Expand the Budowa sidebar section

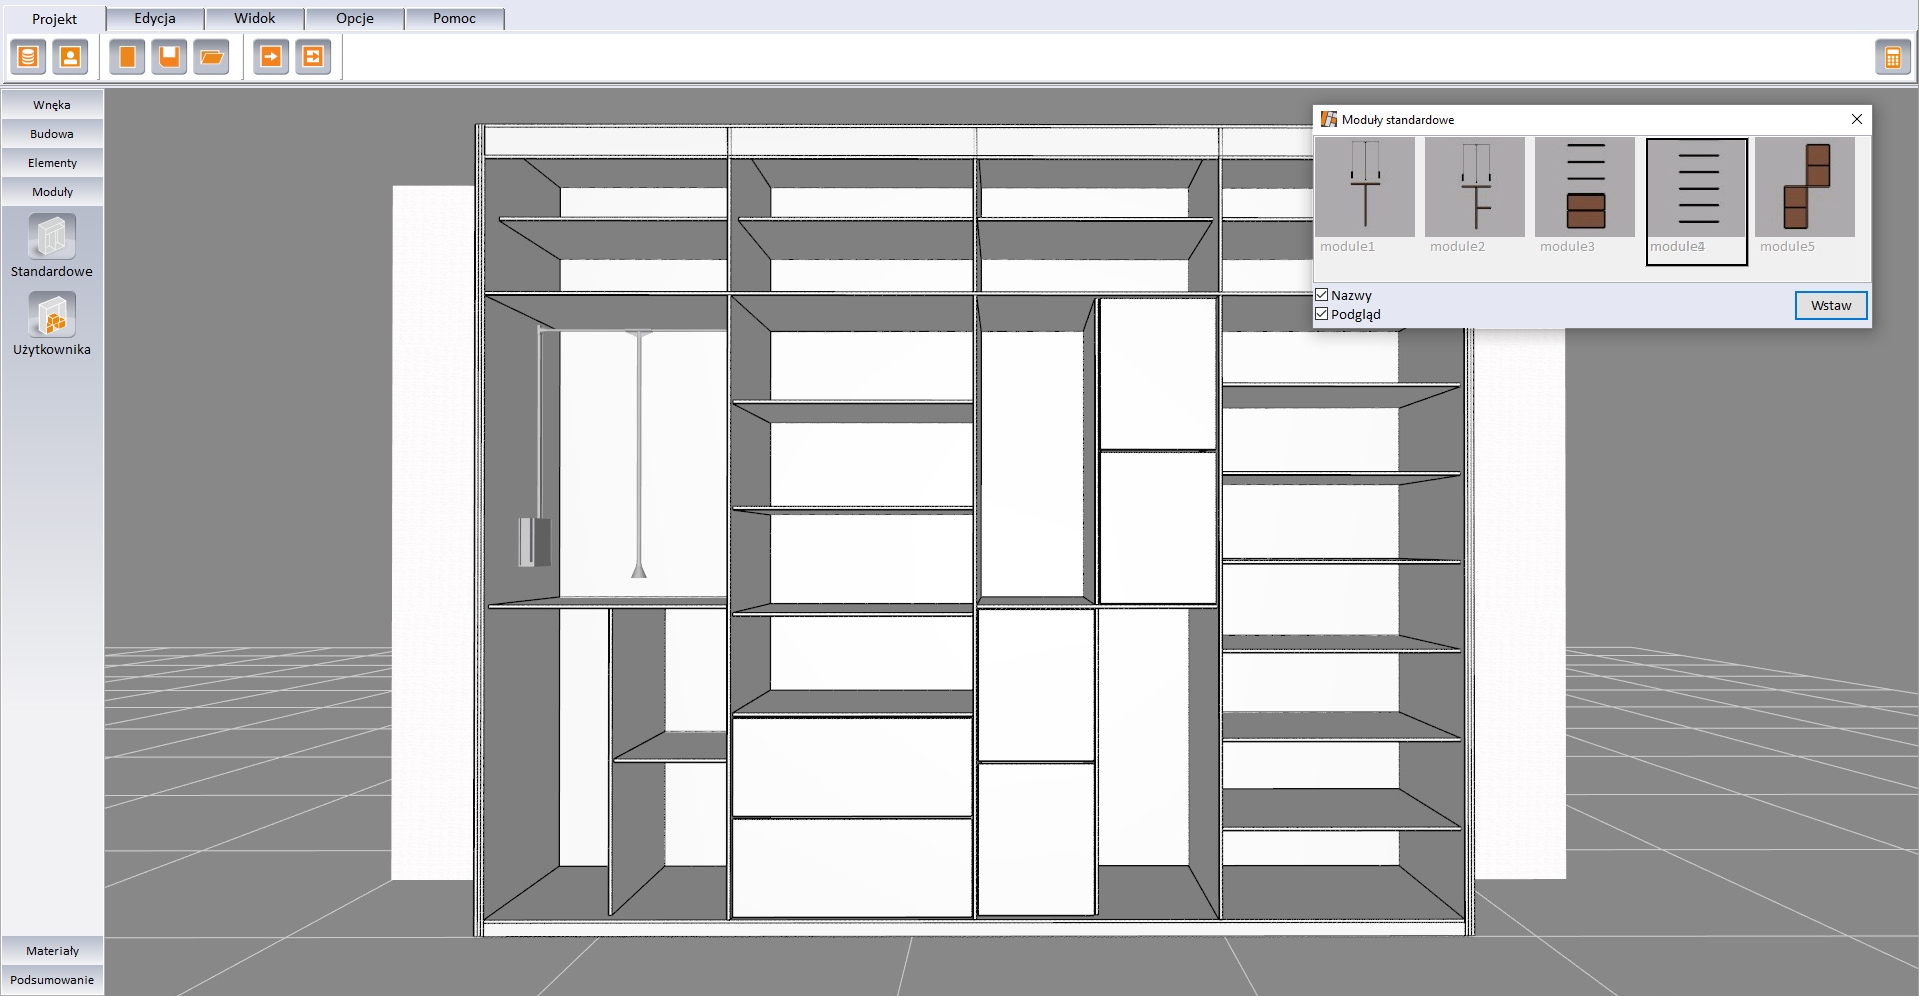coord(52,134)
